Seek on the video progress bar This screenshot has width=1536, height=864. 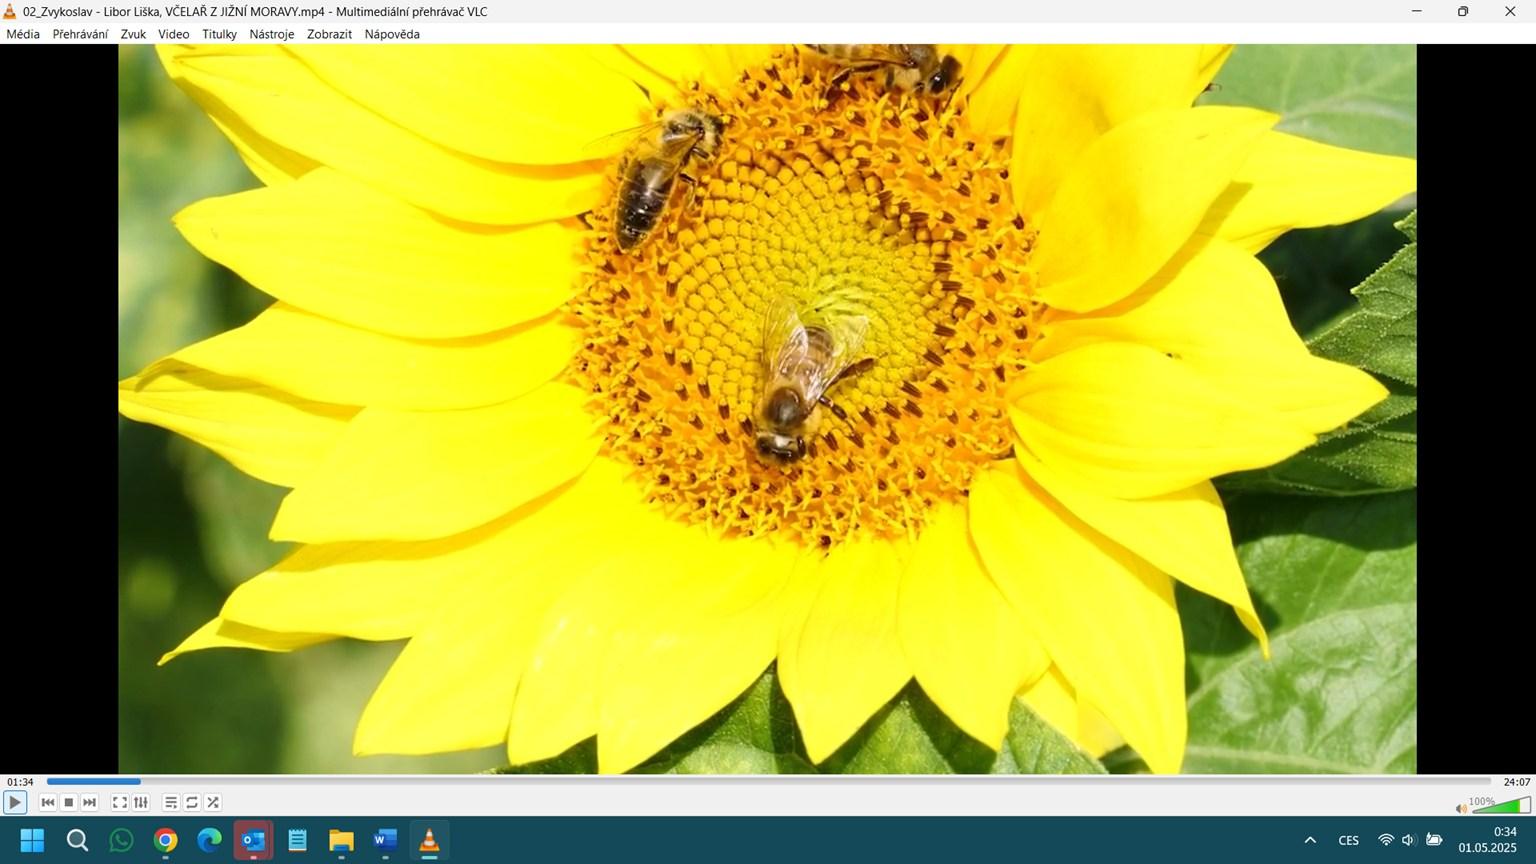(x=768, y=781)
